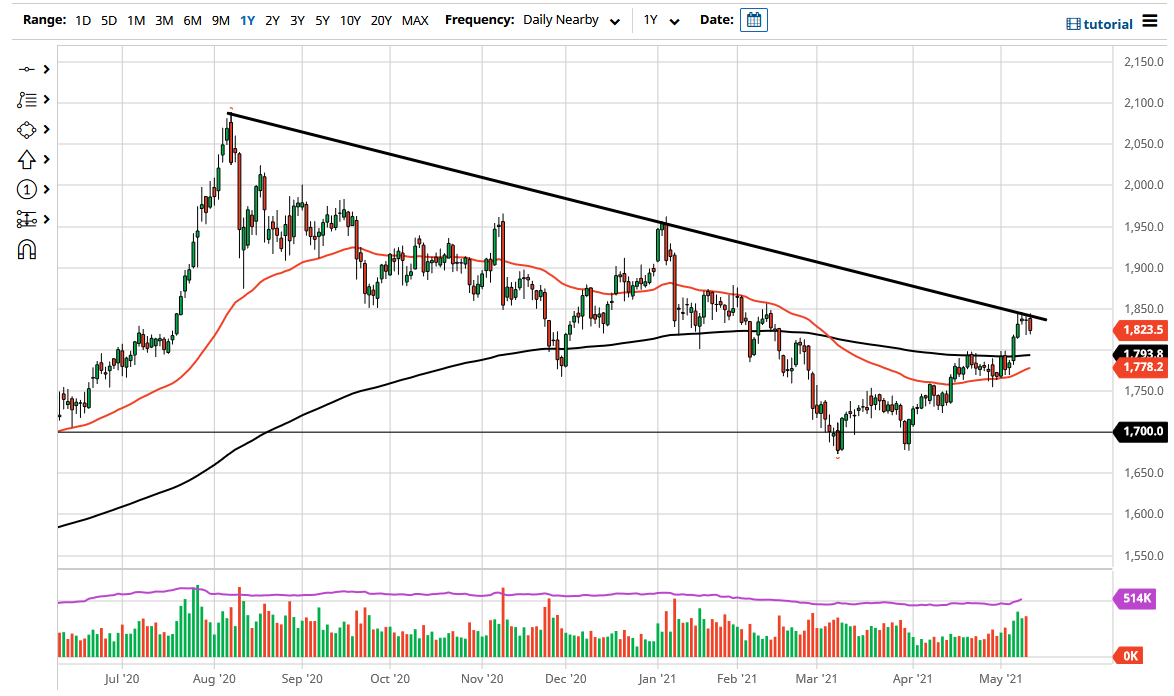Set range to 5D
The width and height of the screenshot is (1174, 696).
[x=109, y=20]
